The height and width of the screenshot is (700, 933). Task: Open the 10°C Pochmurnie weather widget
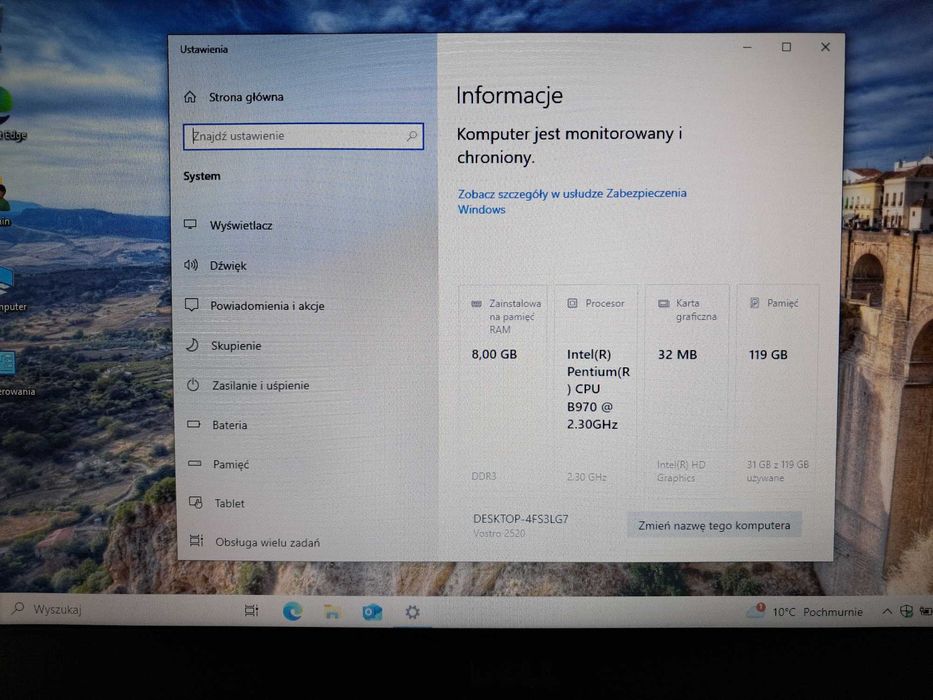pos(804,611)
